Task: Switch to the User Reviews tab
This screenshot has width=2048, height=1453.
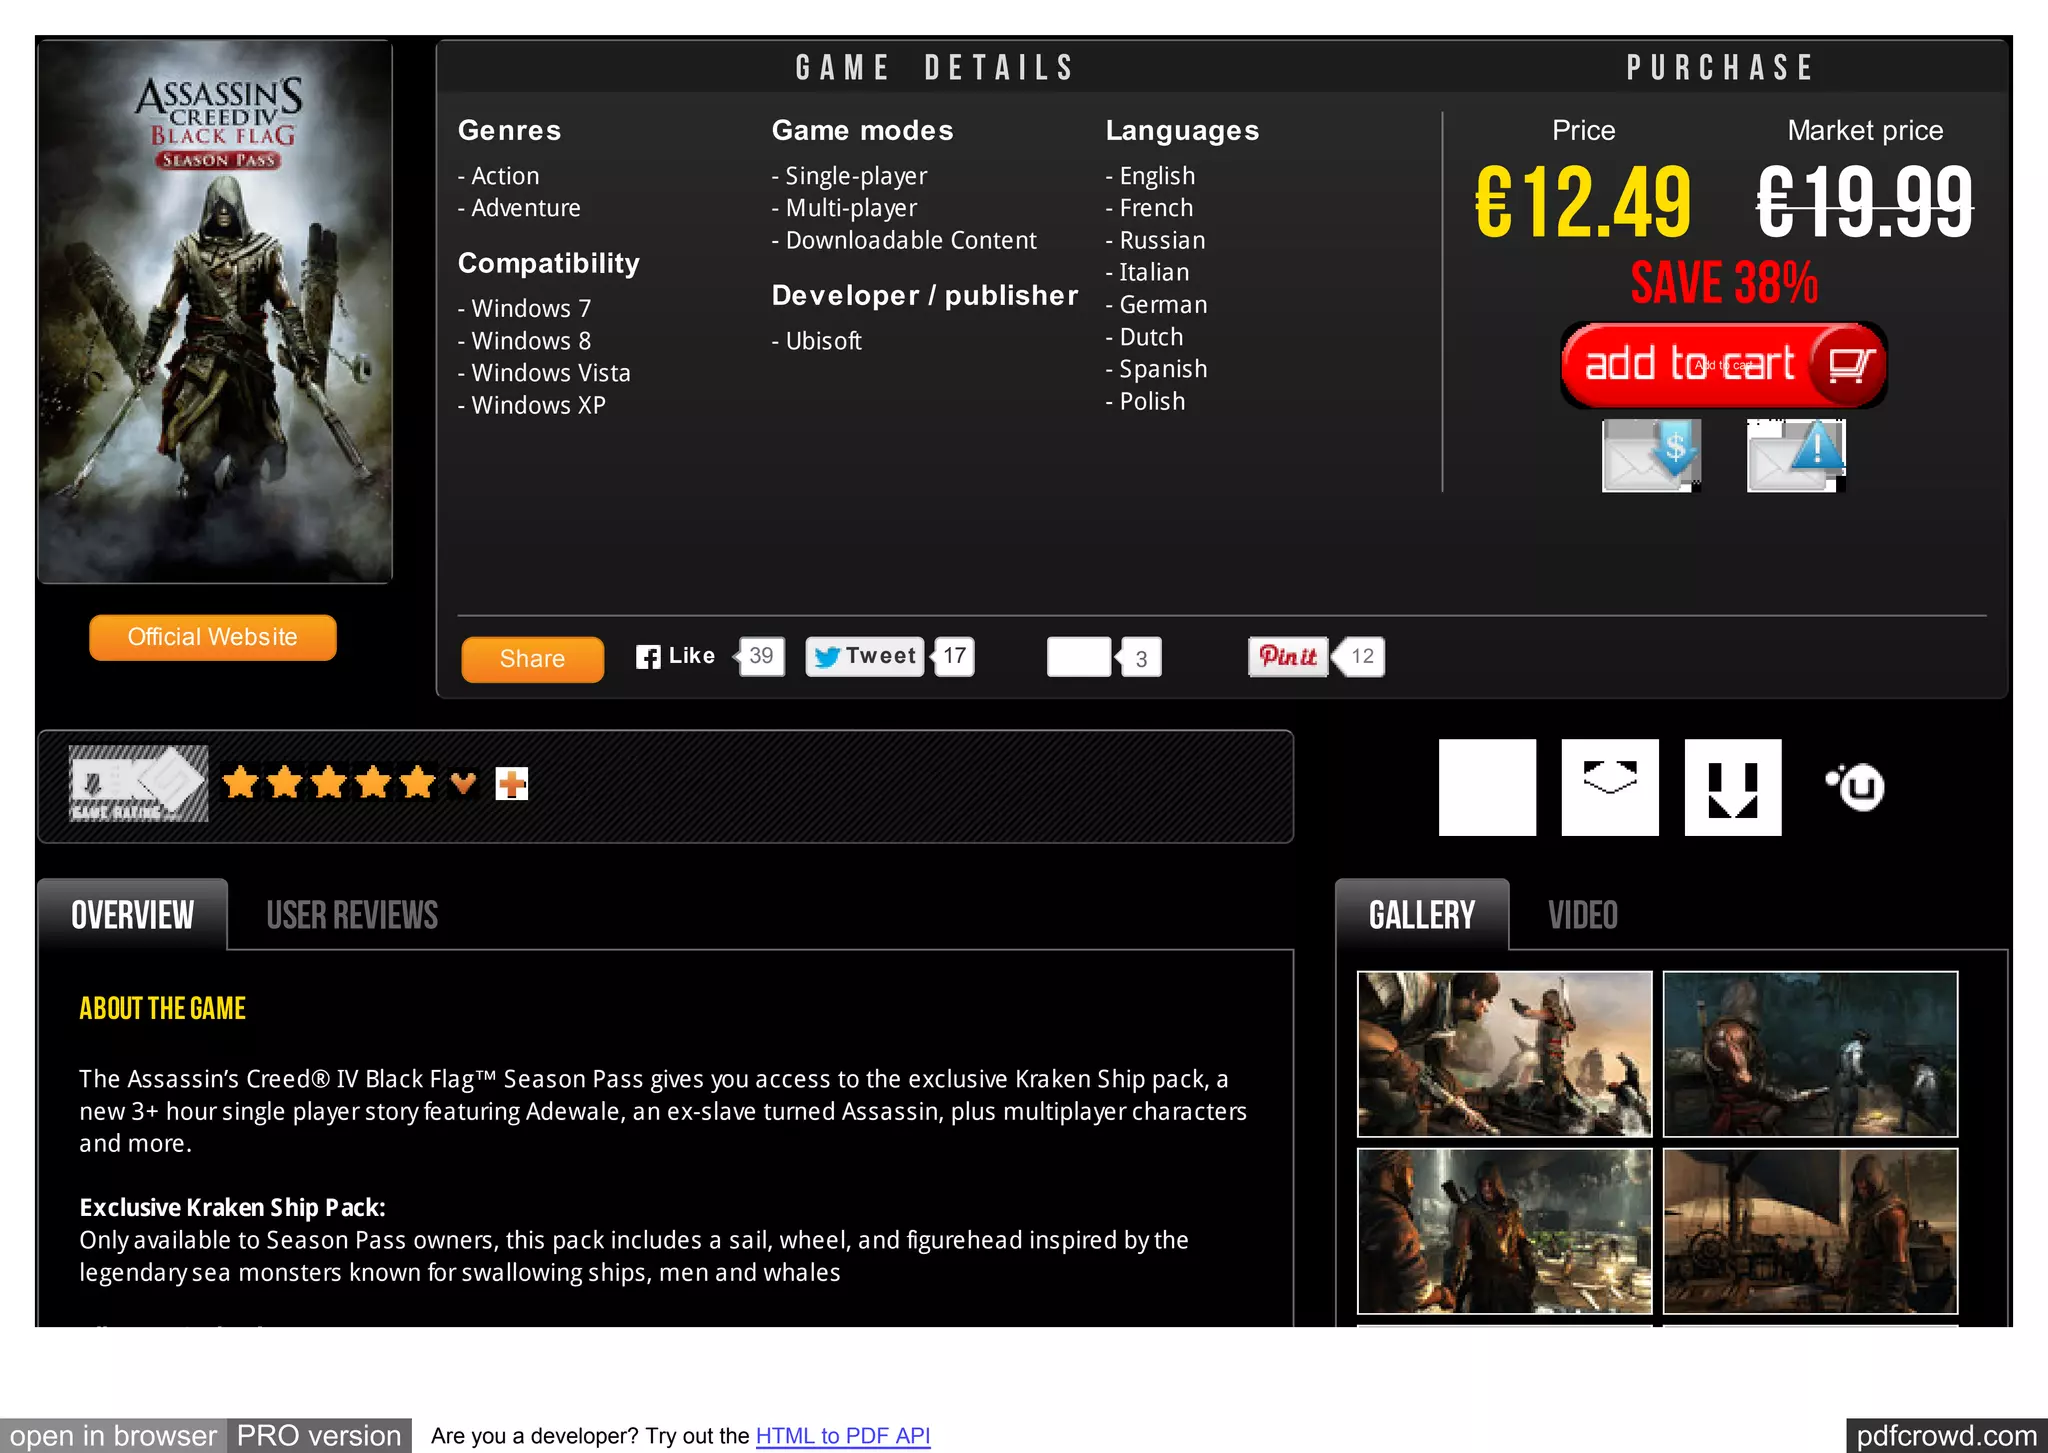Action: pyautogui.click(x=352, y=915)
